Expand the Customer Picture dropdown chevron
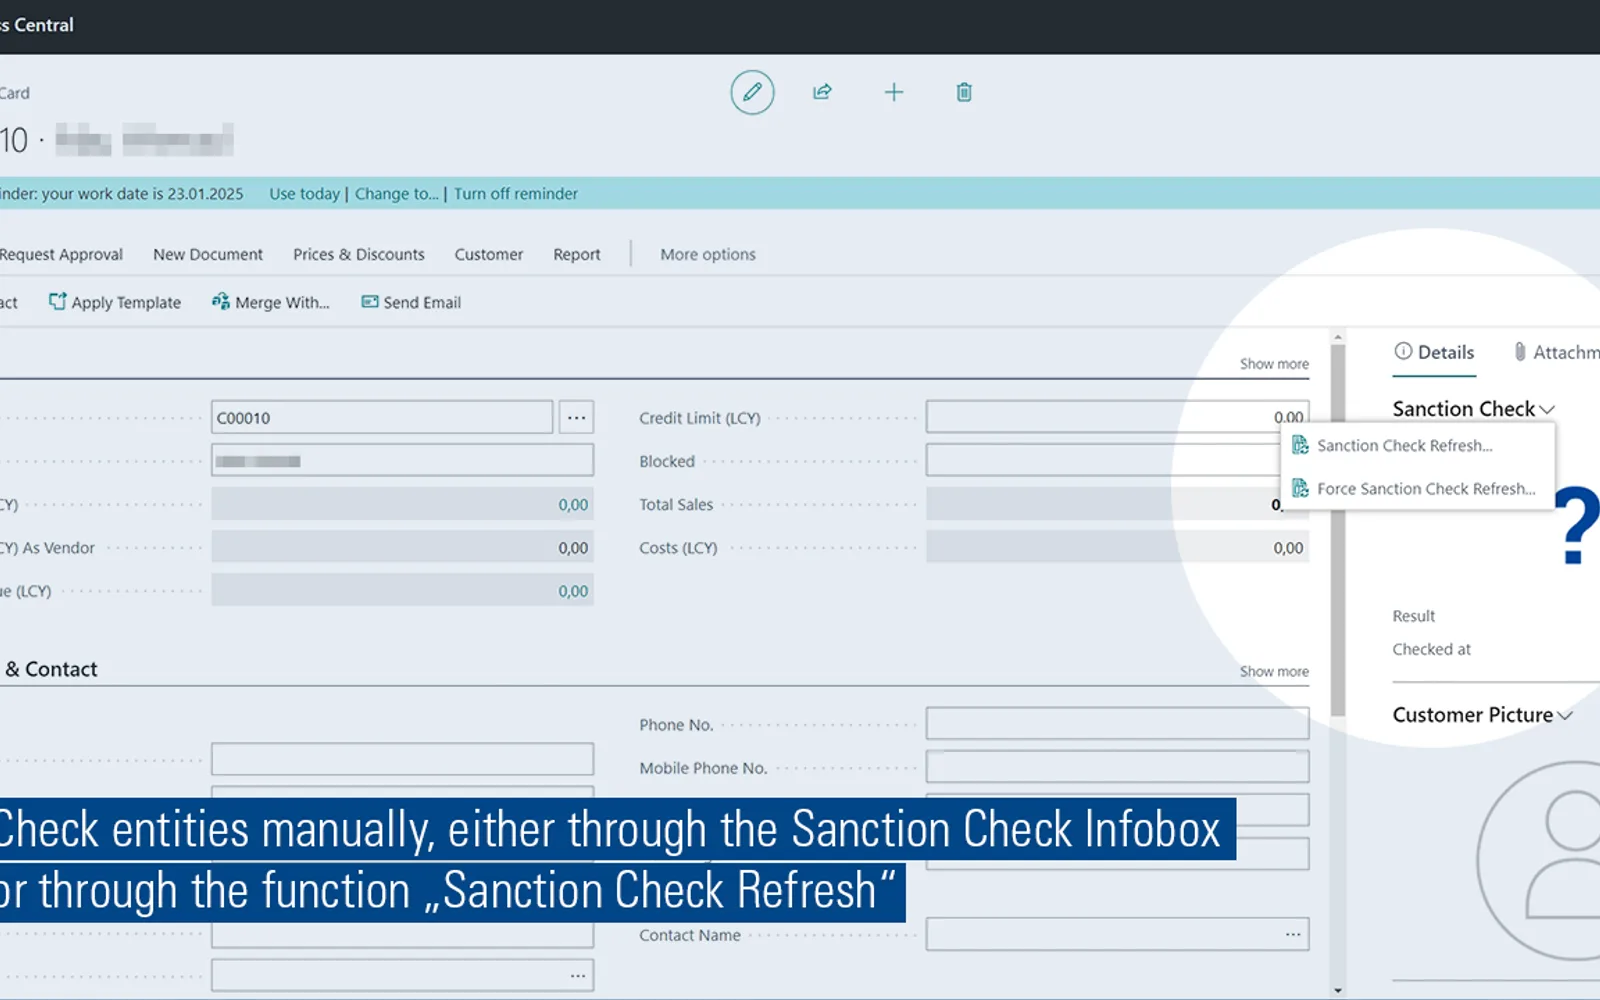1600x1000 pixels. pos(1565,715)
